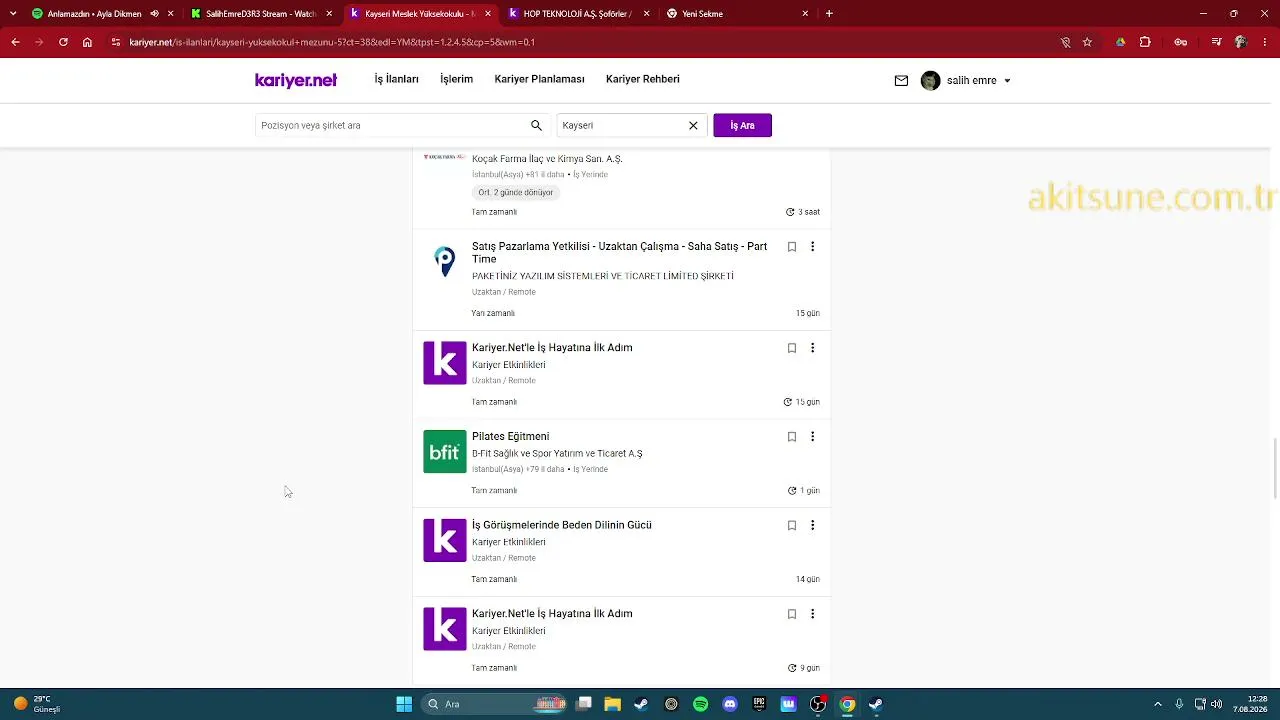Bookmark the Satış Pazarlama Yetkilisi listing

[792, 247]
